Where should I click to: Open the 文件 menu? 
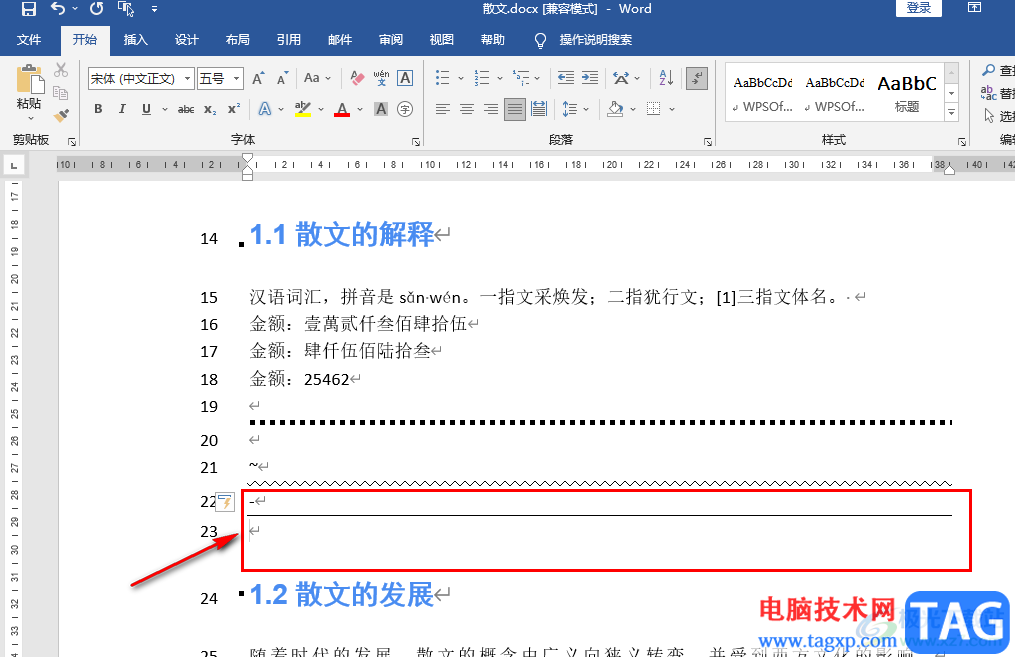[28, 39]
